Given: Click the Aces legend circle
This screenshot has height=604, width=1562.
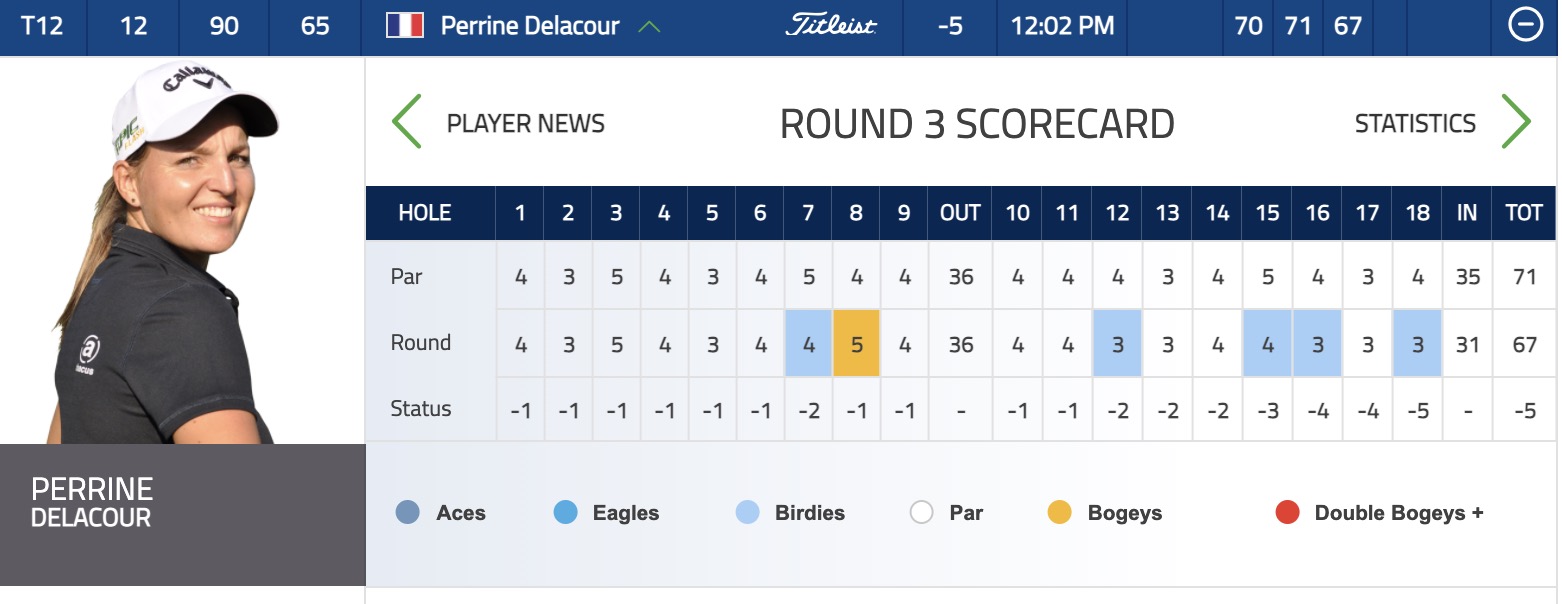Looking at the screenshot, I should [408, 513].
